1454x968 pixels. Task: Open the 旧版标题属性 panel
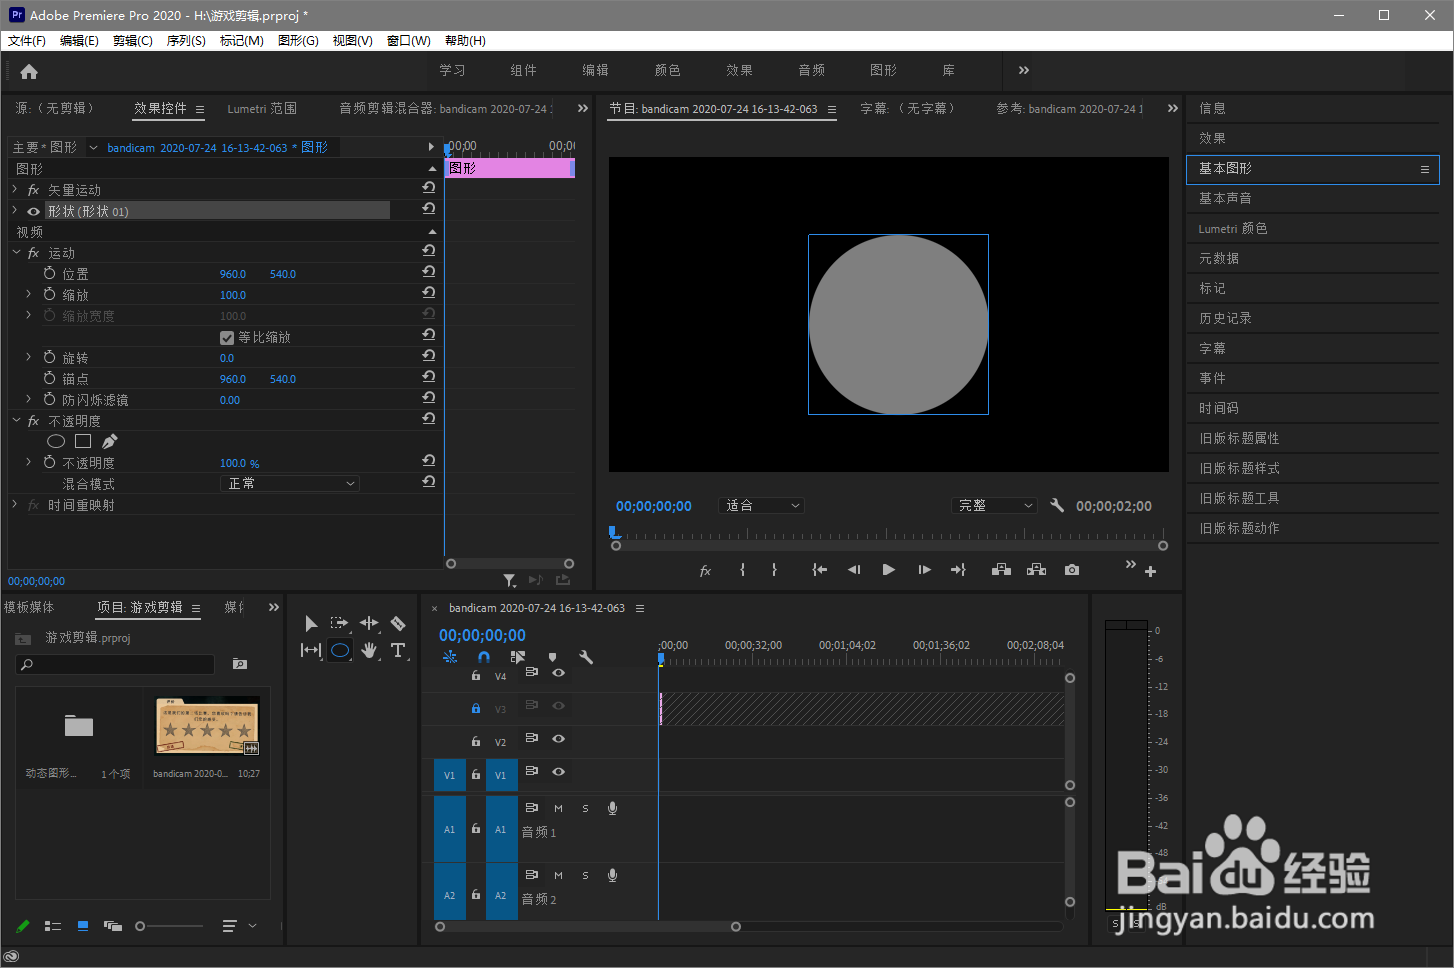[1312, 439]
